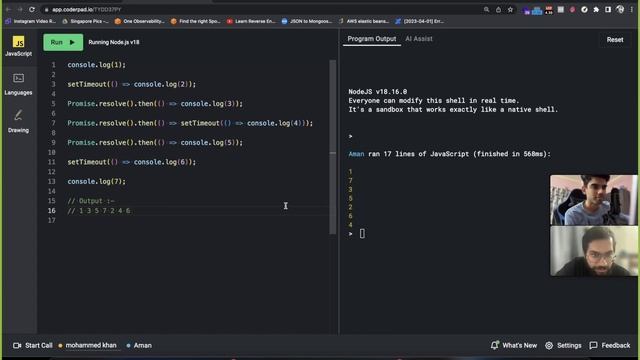This screenshot has height=360, width=640.
Task: Open Instagram Video bookmark
Action: pos(31,21)
